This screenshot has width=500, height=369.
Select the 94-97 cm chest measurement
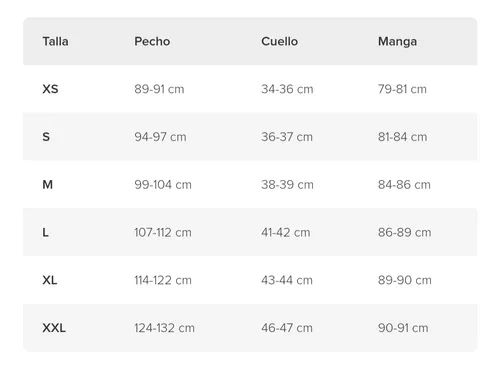(x=160, y=137)
